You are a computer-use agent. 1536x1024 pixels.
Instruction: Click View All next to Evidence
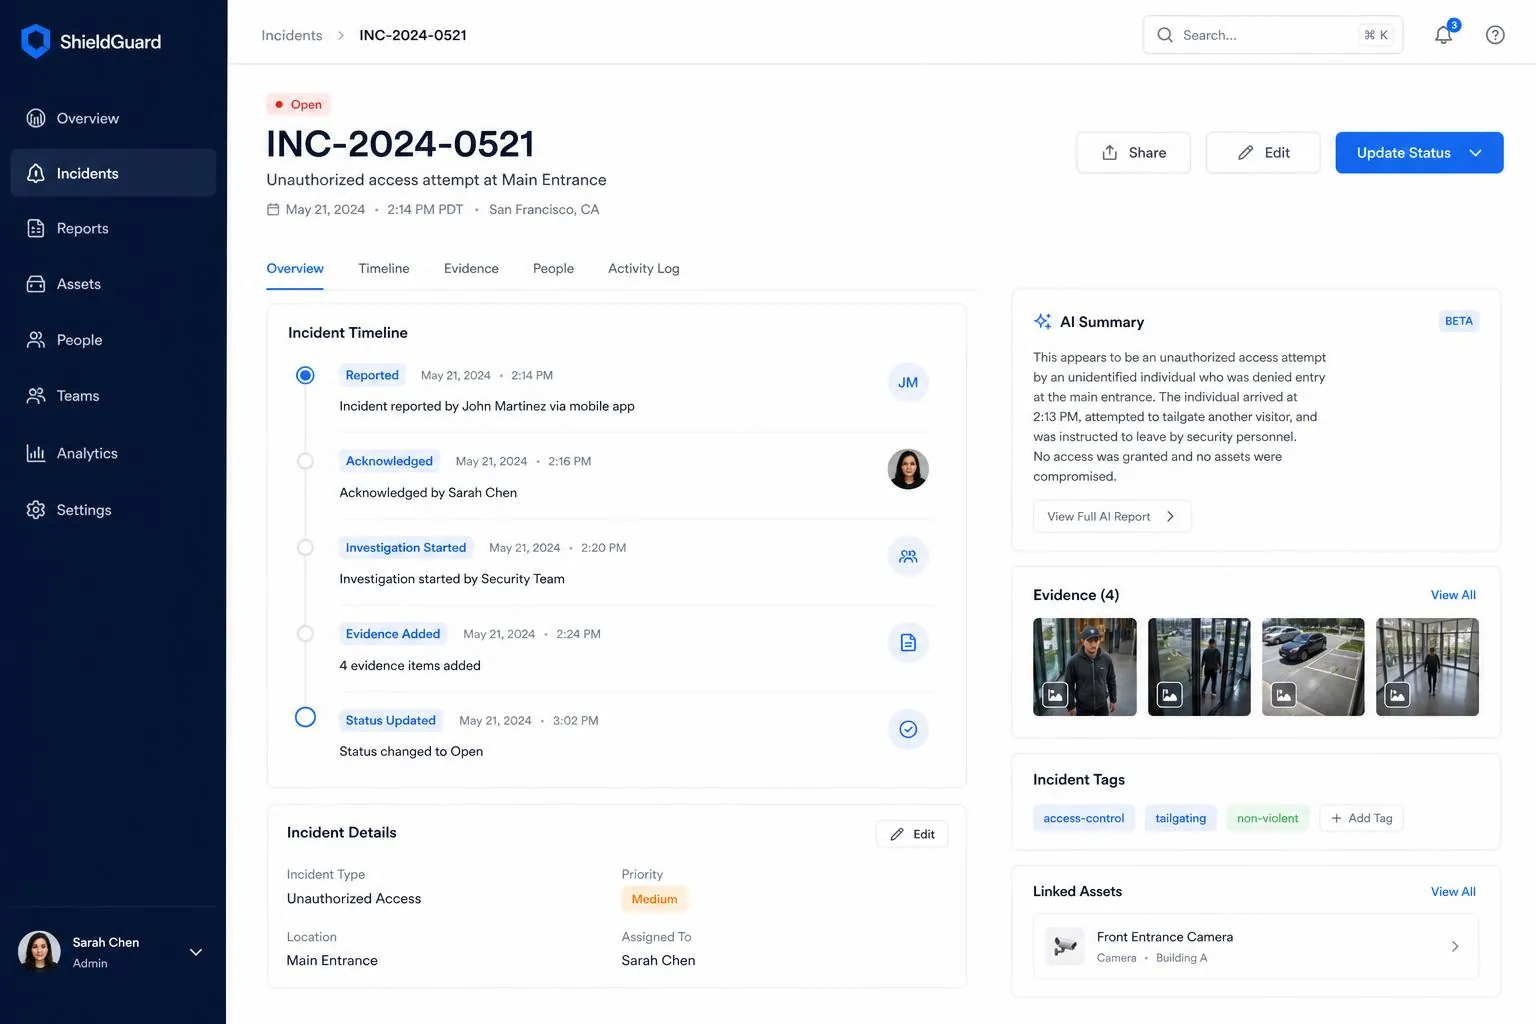tap(1453, 595)
